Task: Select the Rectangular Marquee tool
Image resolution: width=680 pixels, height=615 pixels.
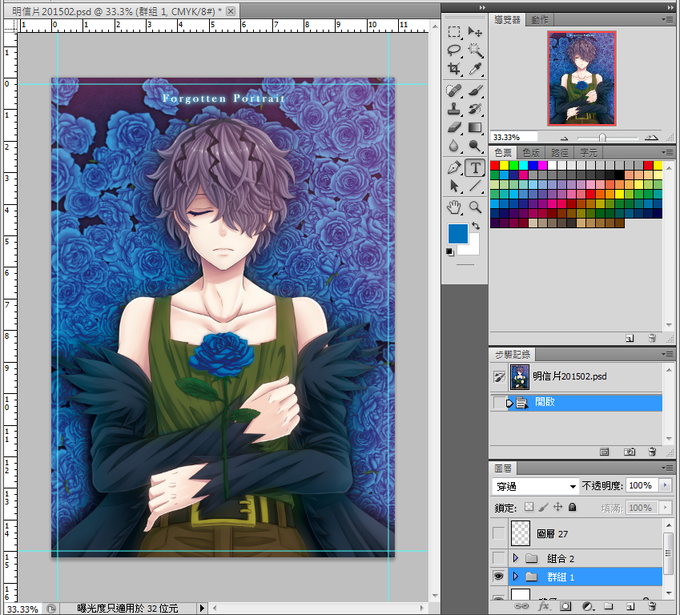Action: (454, 32)
